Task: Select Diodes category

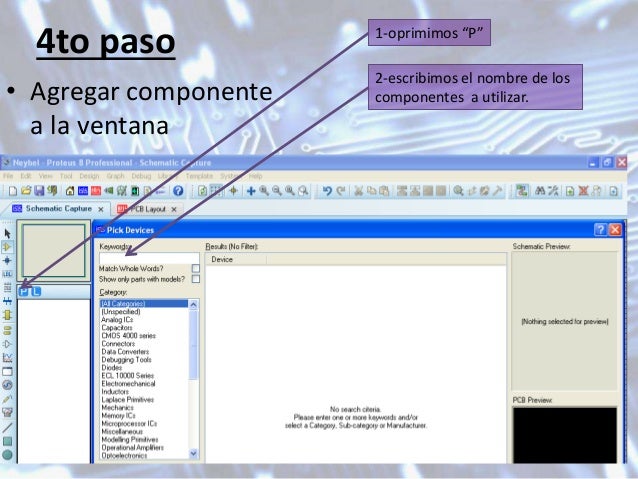Action: (x=111, y=367)
